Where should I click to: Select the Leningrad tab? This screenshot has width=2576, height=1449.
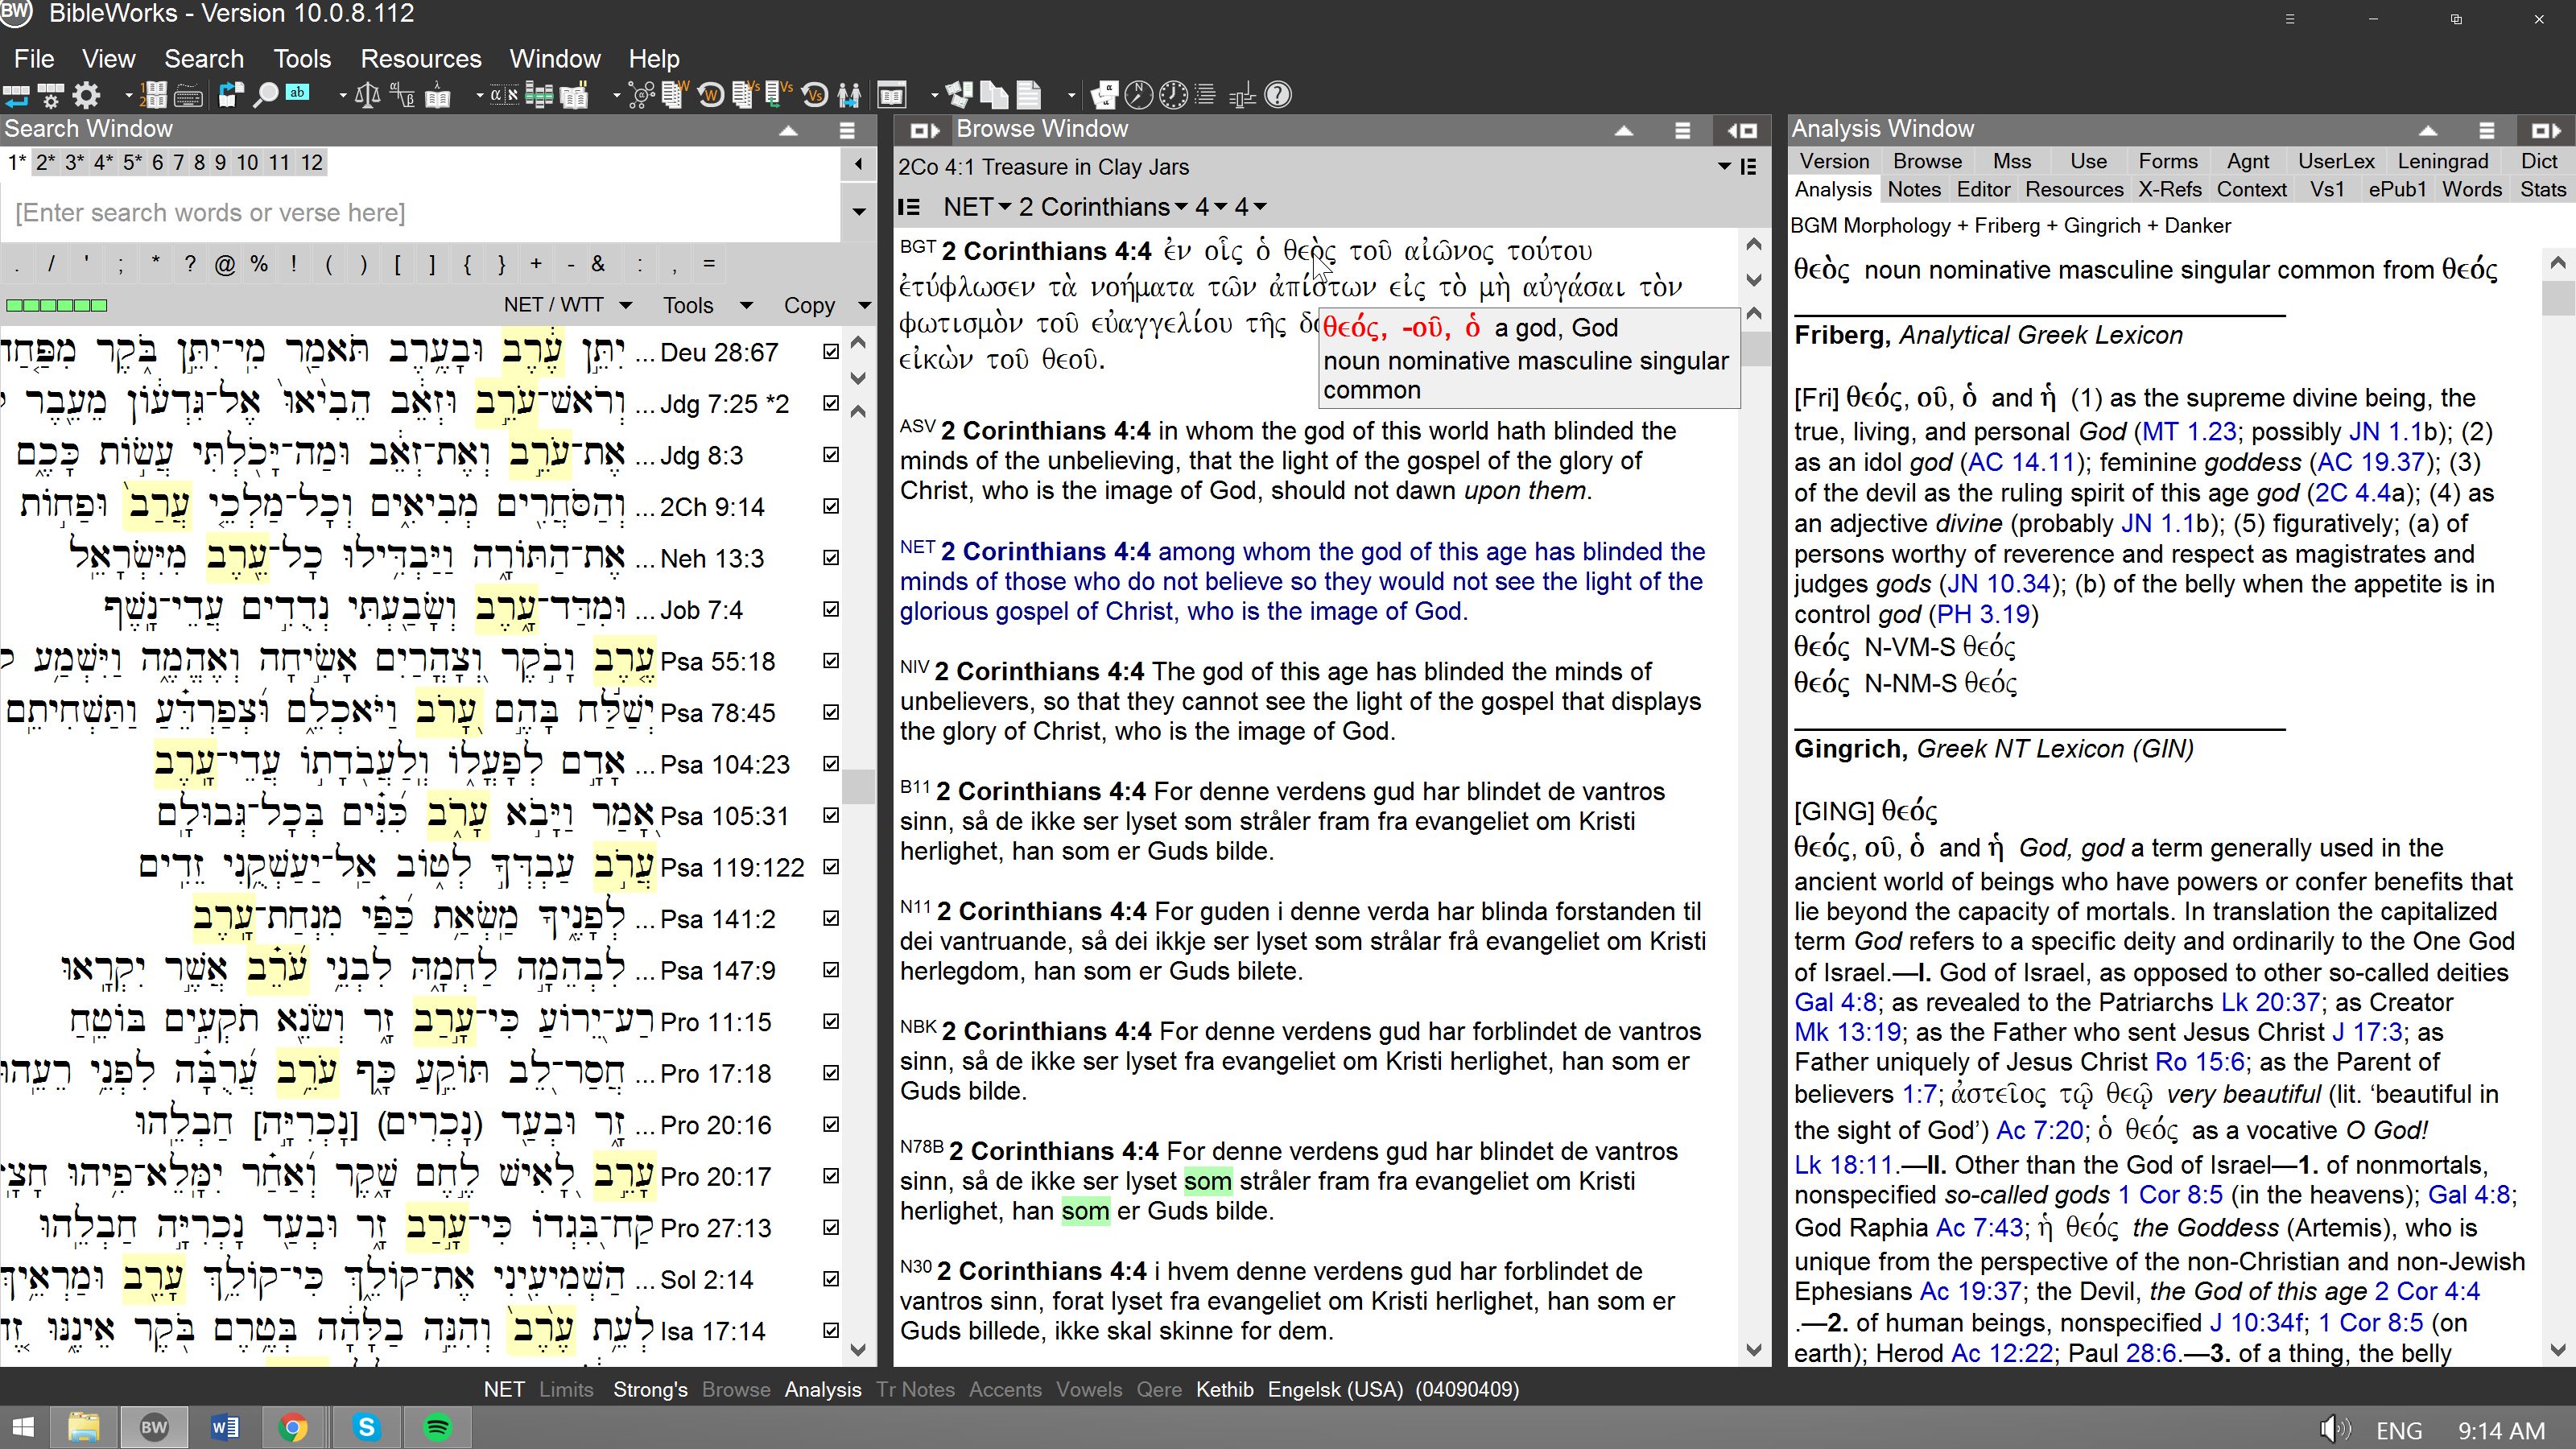pos(2442,161)
